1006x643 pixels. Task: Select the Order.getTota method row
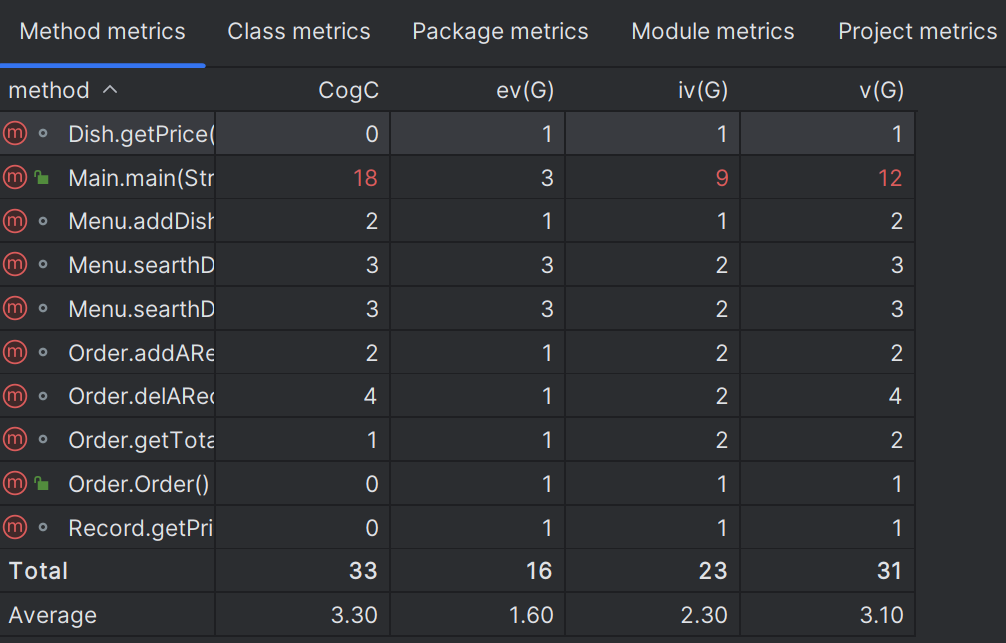141,440
